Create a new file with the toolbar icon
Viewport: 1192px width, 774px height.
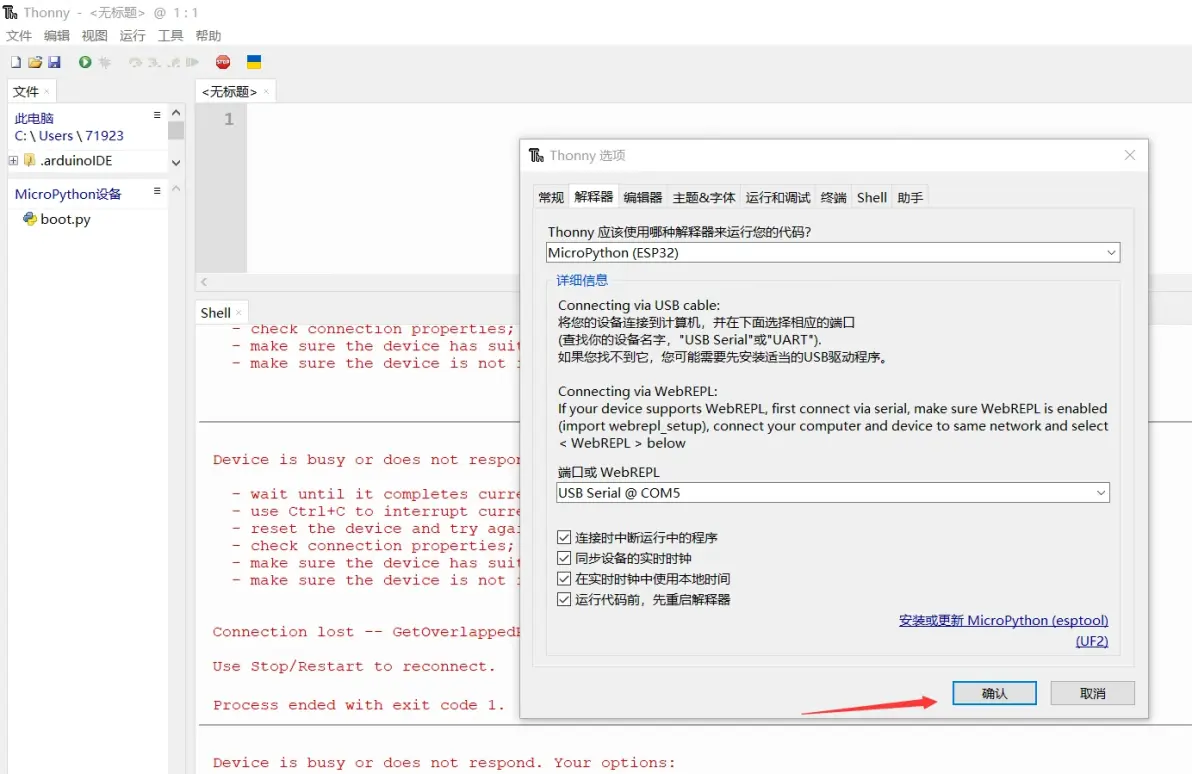[x=16, y=62]
